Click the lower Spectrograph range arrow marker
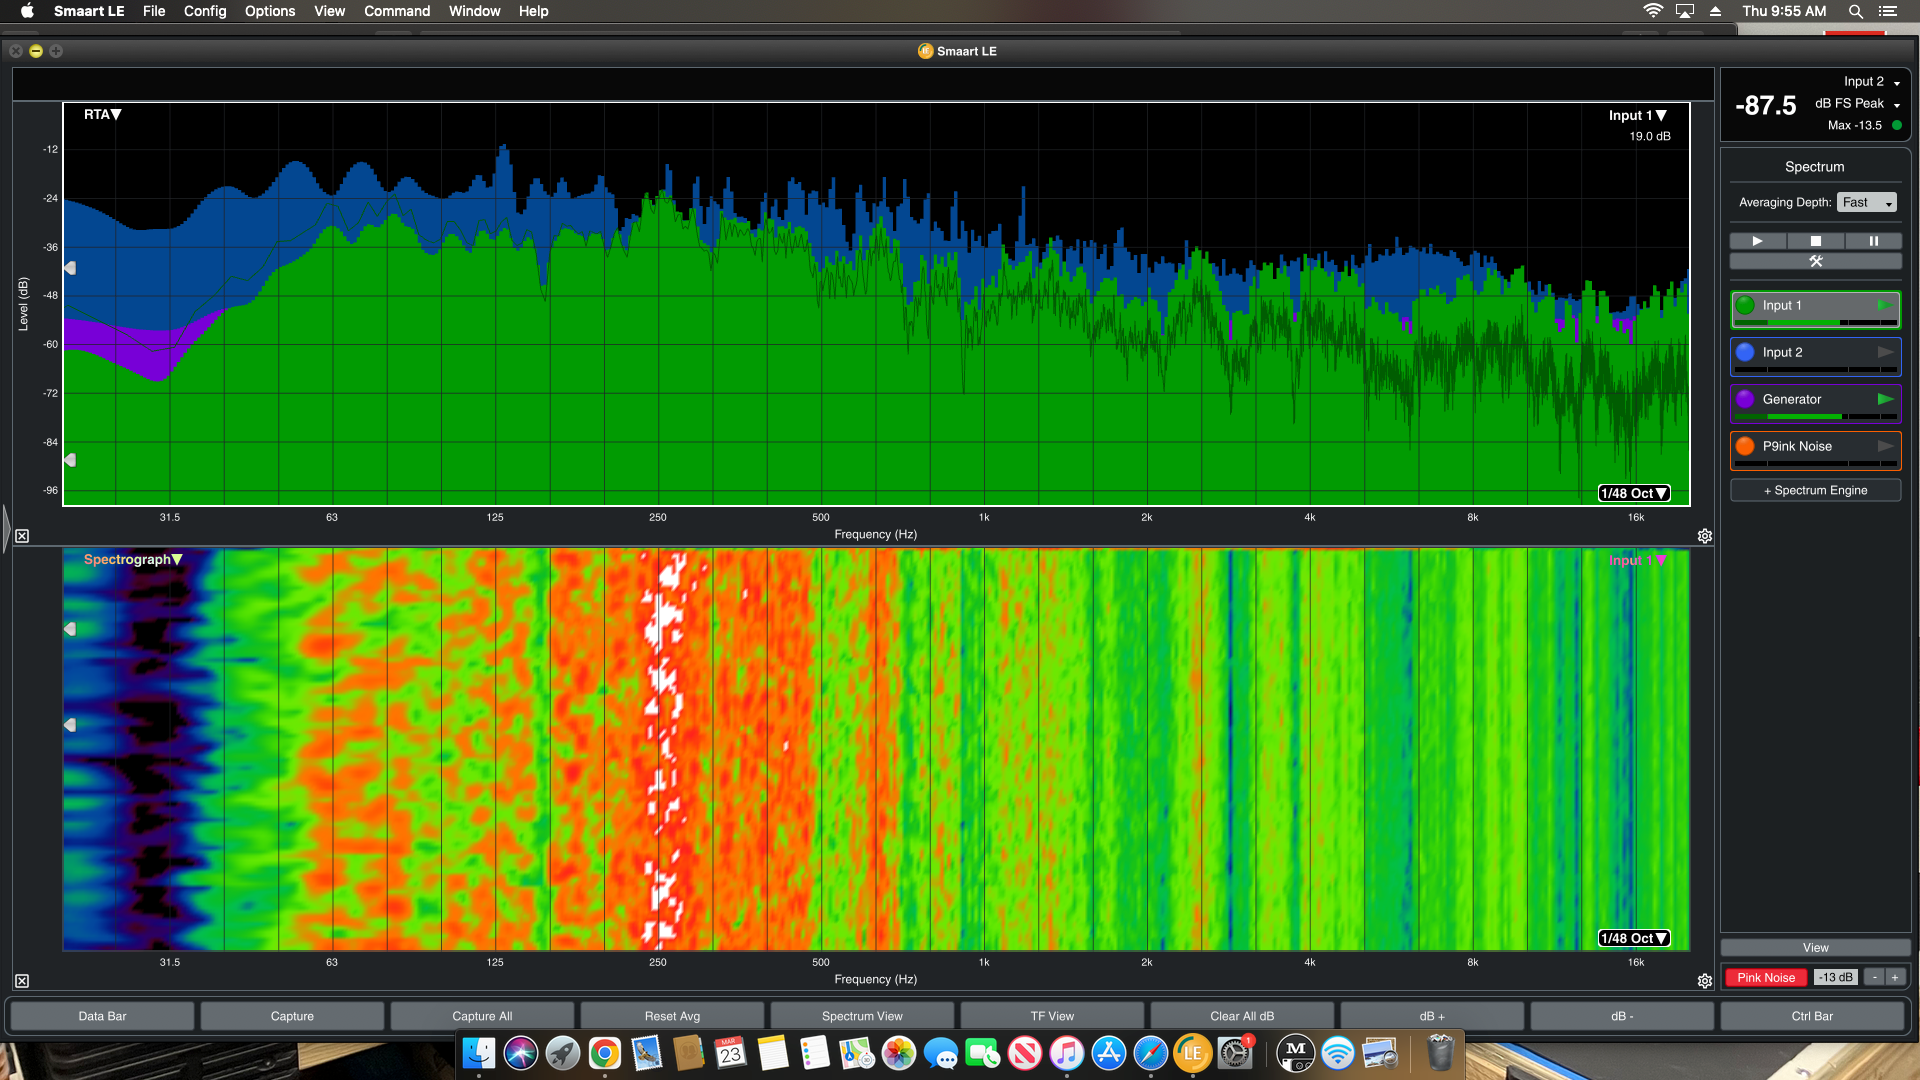This screenshot has height=1080, width=1920. pyautogui.click(x=70, y=725)
